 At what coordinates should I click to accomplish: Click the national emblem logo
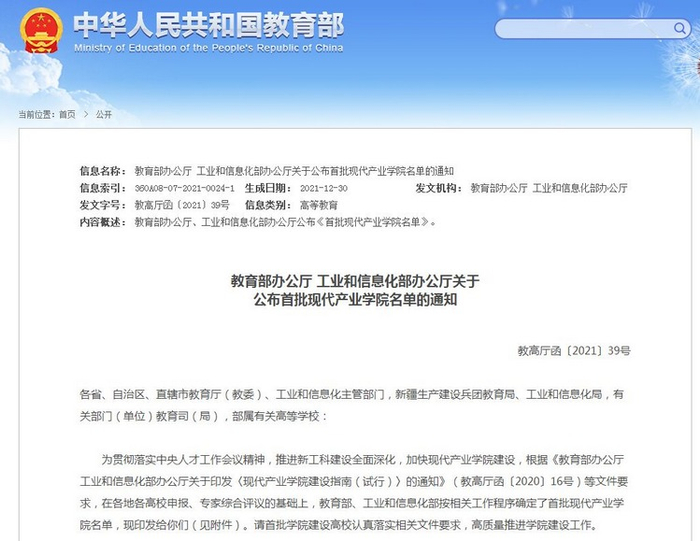click(41, 31)
